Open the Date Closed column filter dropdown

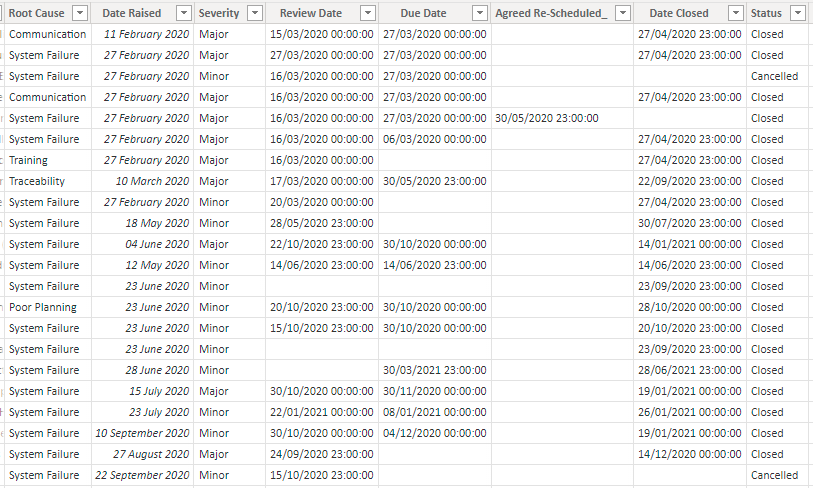pyautogui.click(x=736, y=13)
